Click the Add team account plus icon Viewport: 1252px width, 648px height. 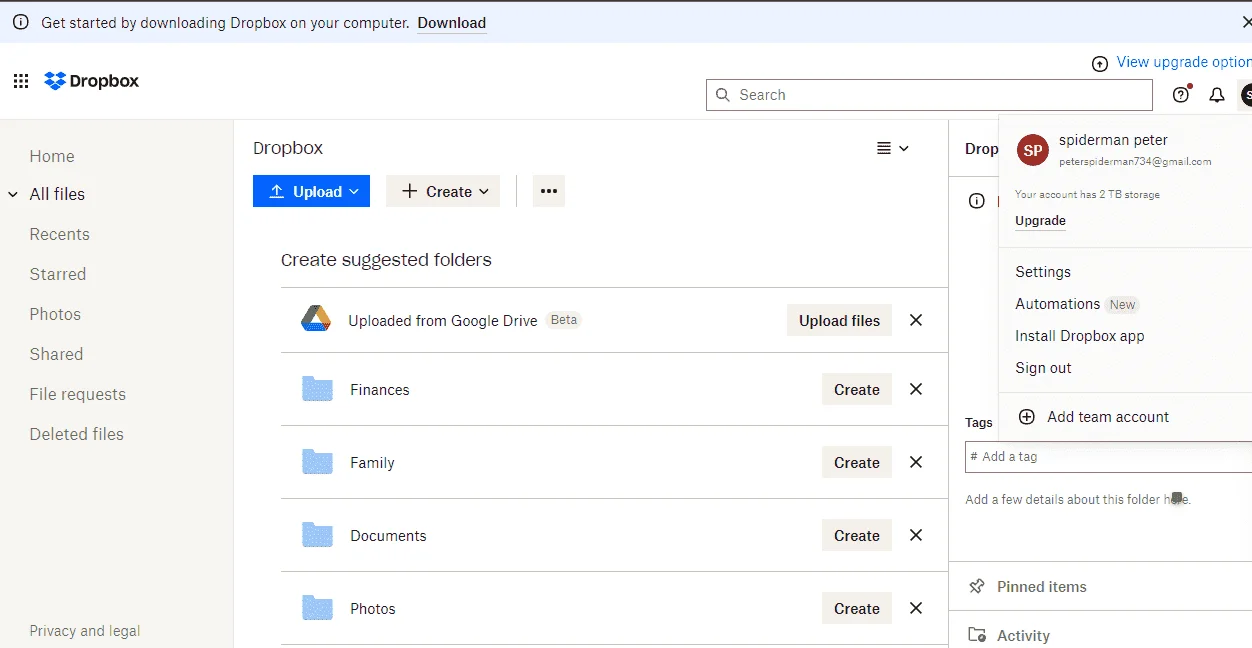click(1026, 417)
